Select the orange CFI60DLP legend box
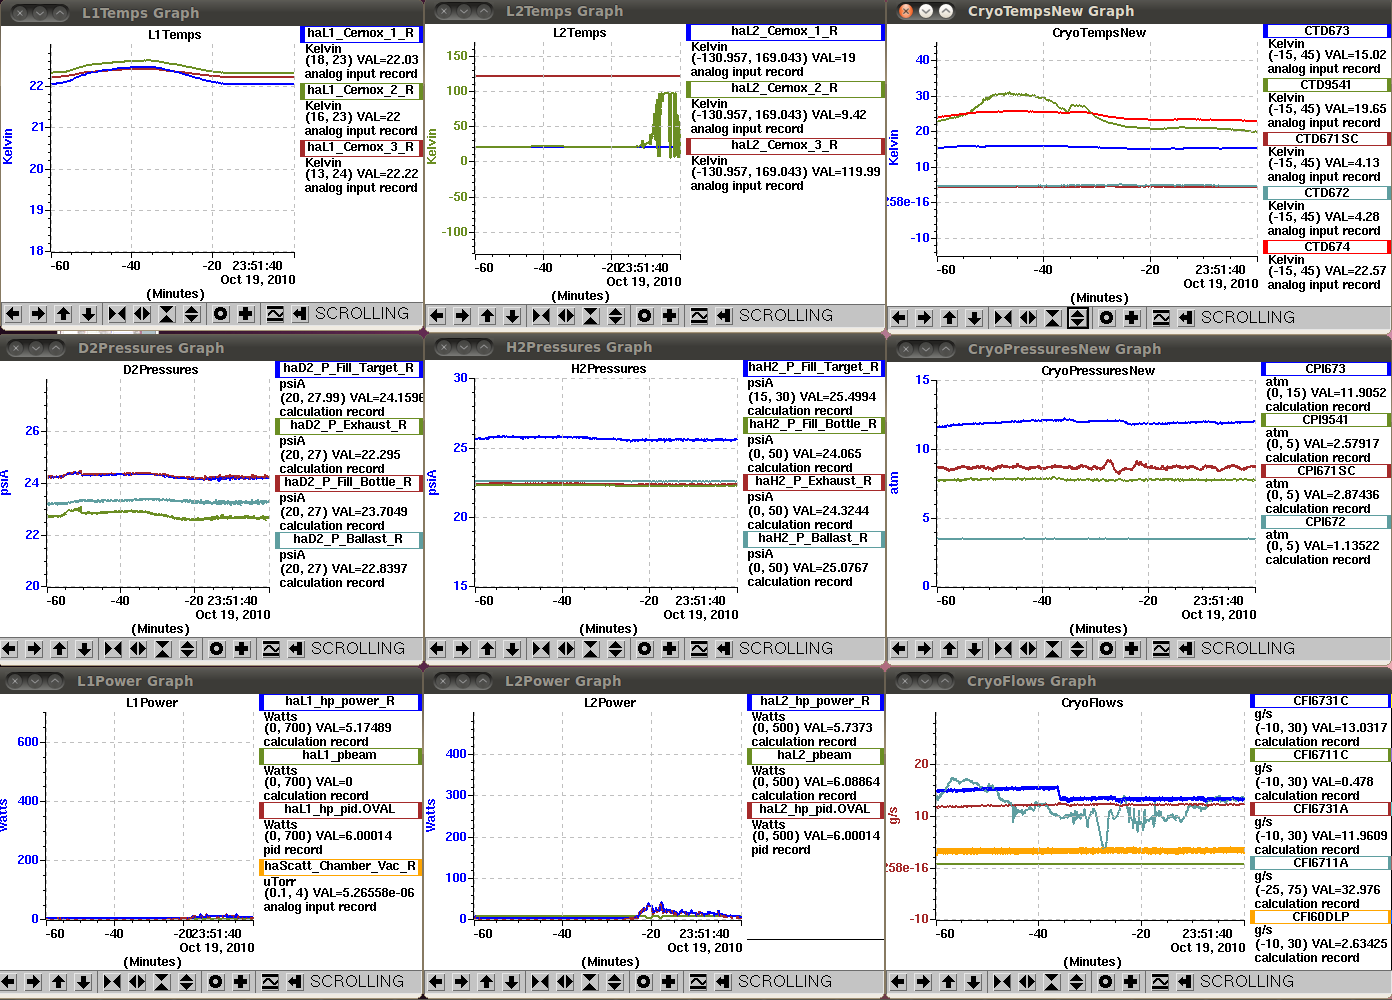The width and height of the screenshot is (1392, 1000). pyautogui.click(x=1321, y=917)
